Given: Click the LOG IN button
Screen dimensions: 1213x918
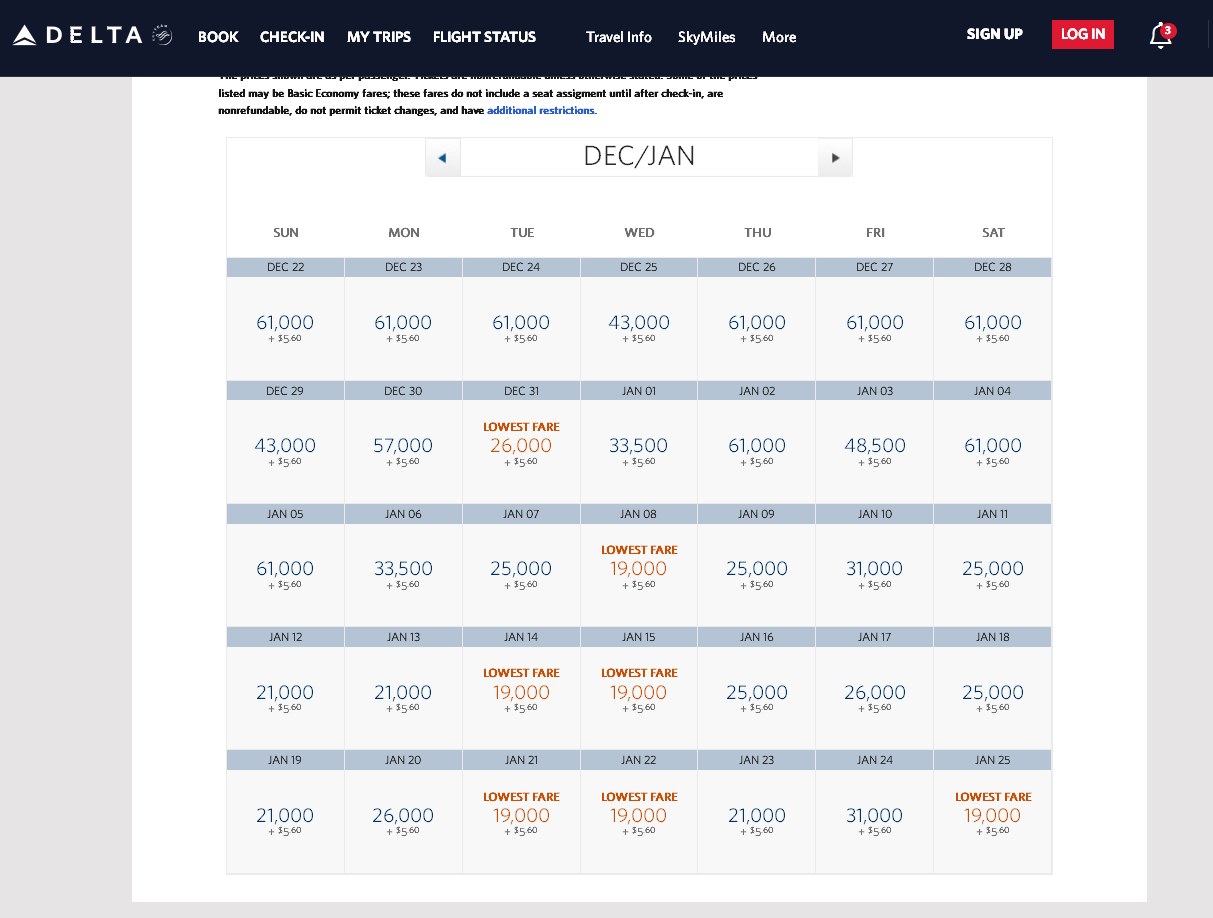Looking at the screenshot, I should pyautogui.click(x=1083, y=34).
